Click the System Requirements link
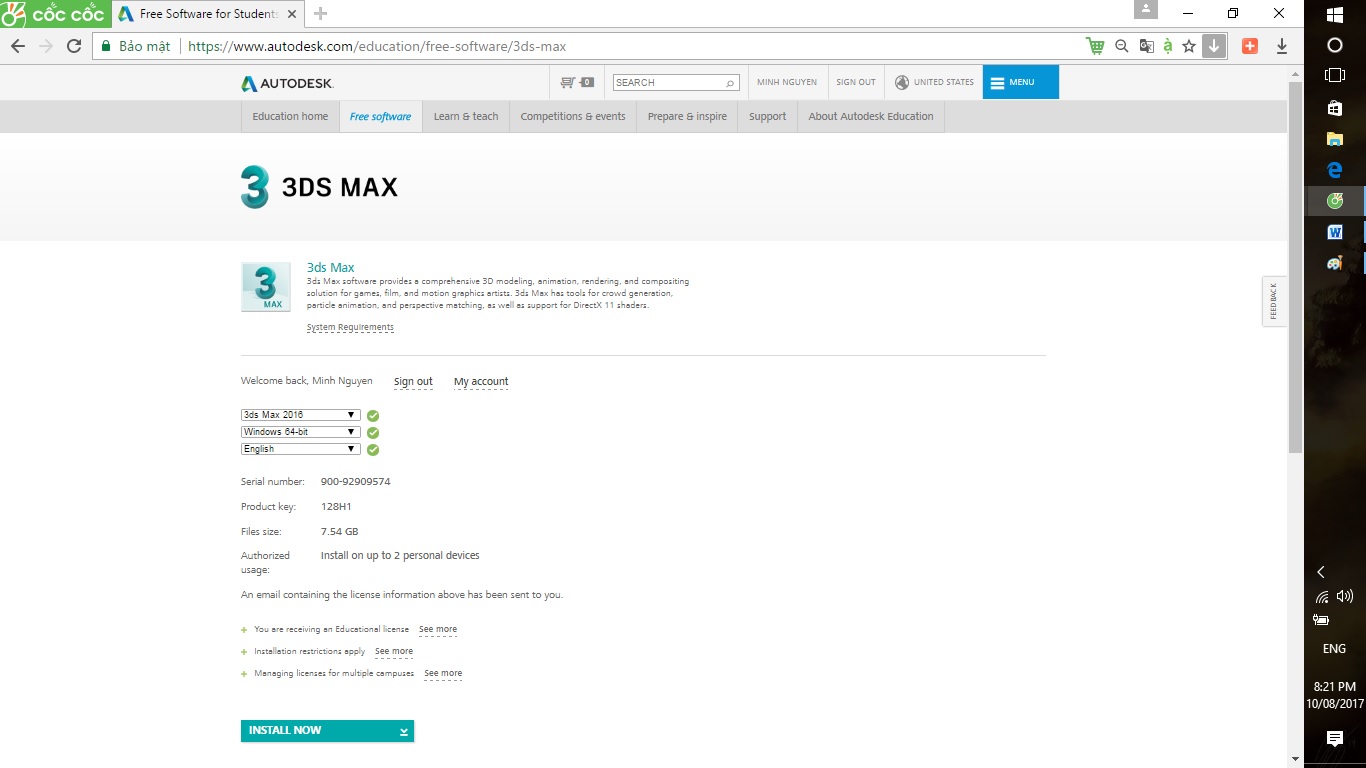 (350, 327)
